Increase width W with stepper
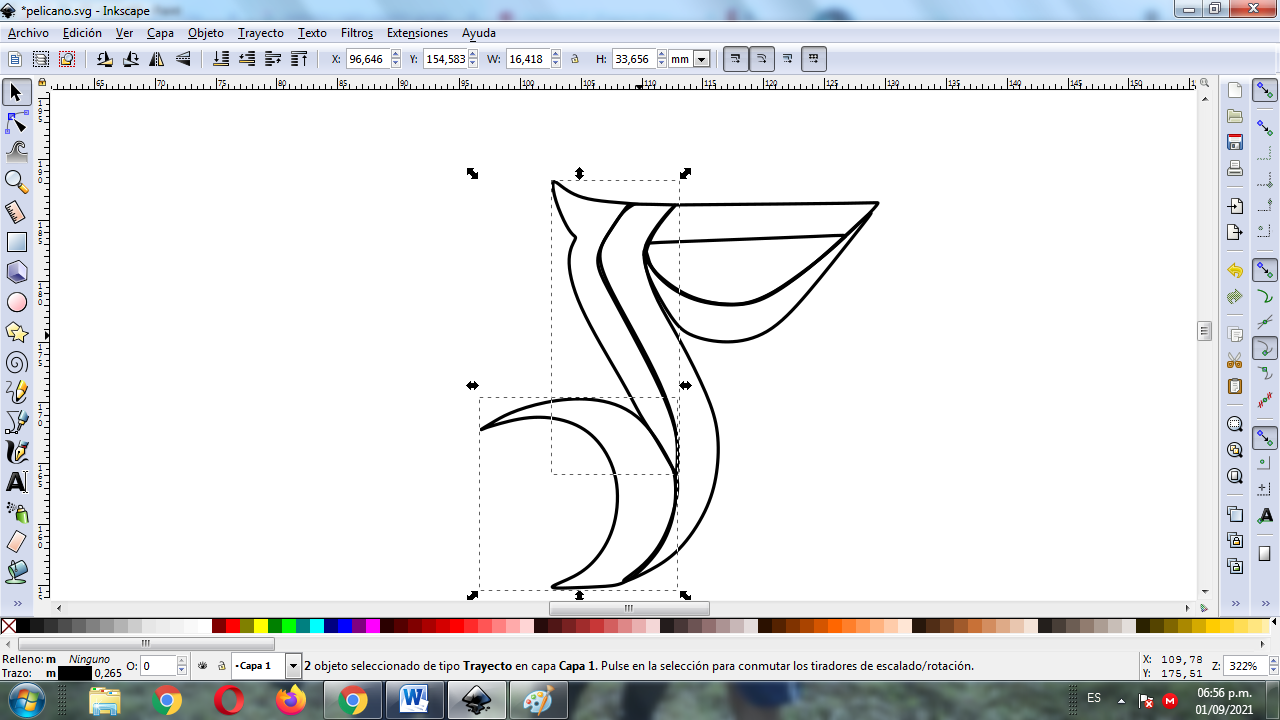The image size is (1280, 720). (555, 55)
